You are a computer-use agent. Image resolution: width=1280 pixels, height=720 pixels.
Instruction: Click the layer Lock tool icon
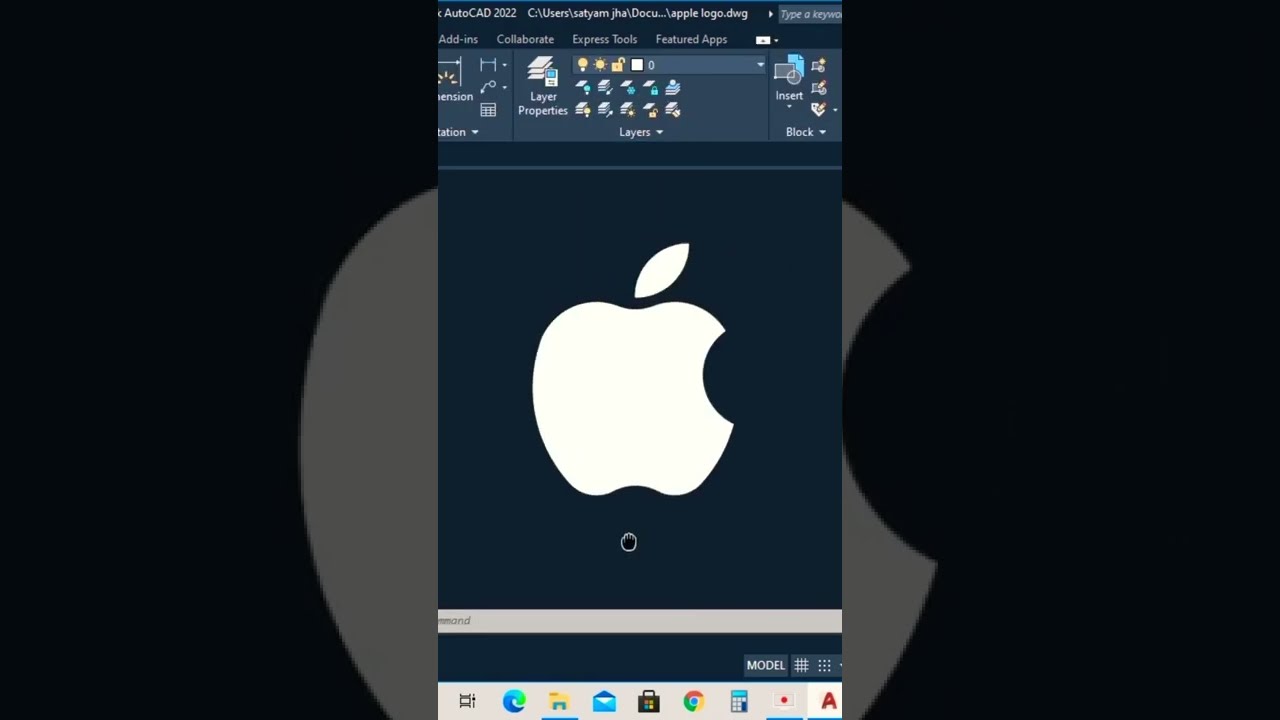[651, 88]
